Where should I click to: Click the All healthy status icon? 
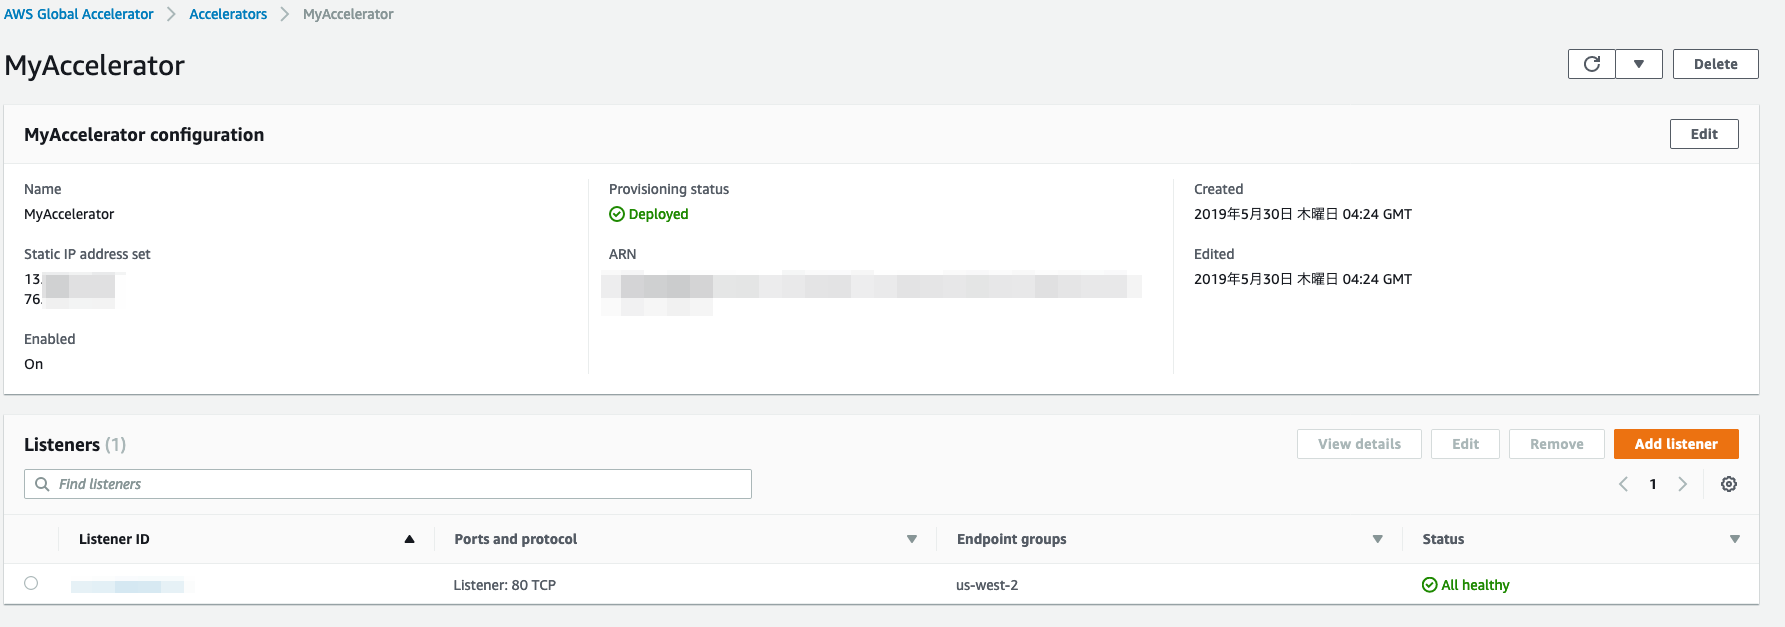coord(1429,585)
